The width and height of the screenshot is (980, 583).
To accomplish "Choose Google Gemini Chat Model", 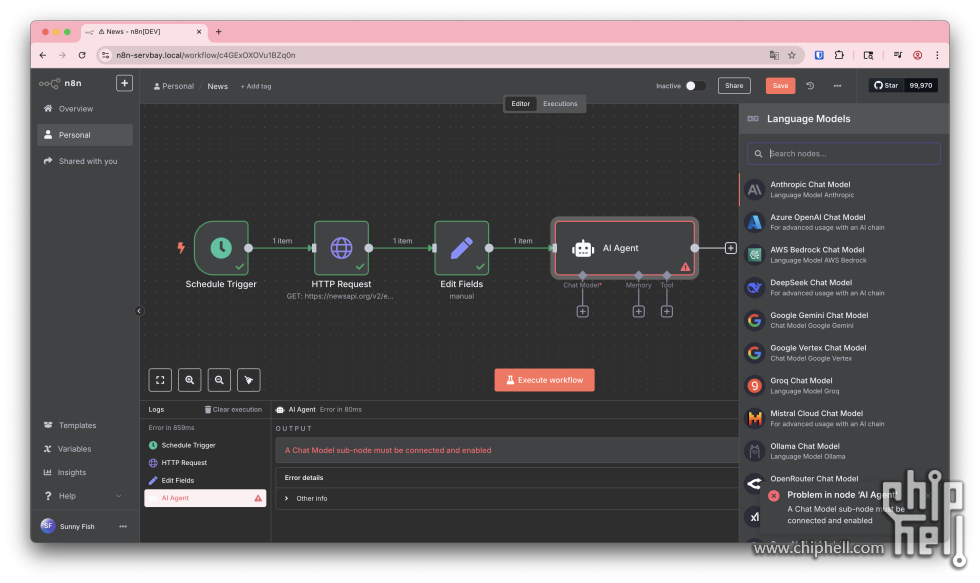I will click(x=844, y=320).
